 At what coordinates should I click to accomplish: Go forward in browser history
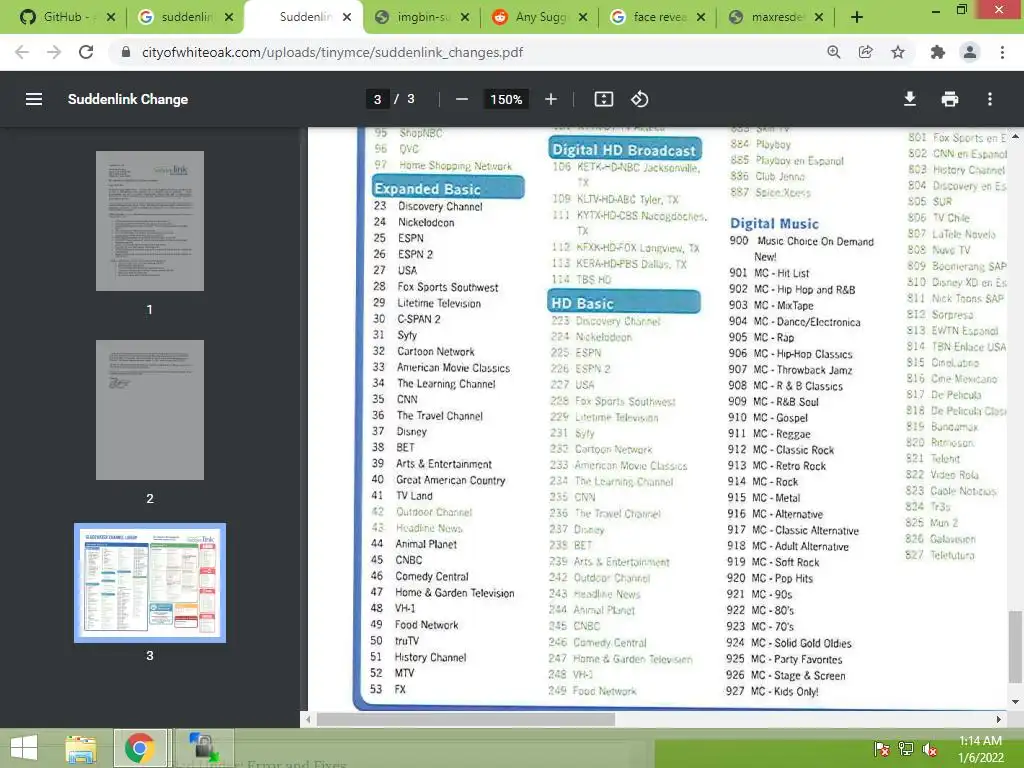coord(54,52)
